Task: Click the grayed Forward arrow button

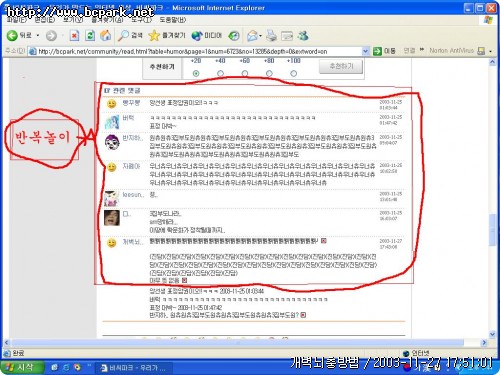Action: coord(51,36)
